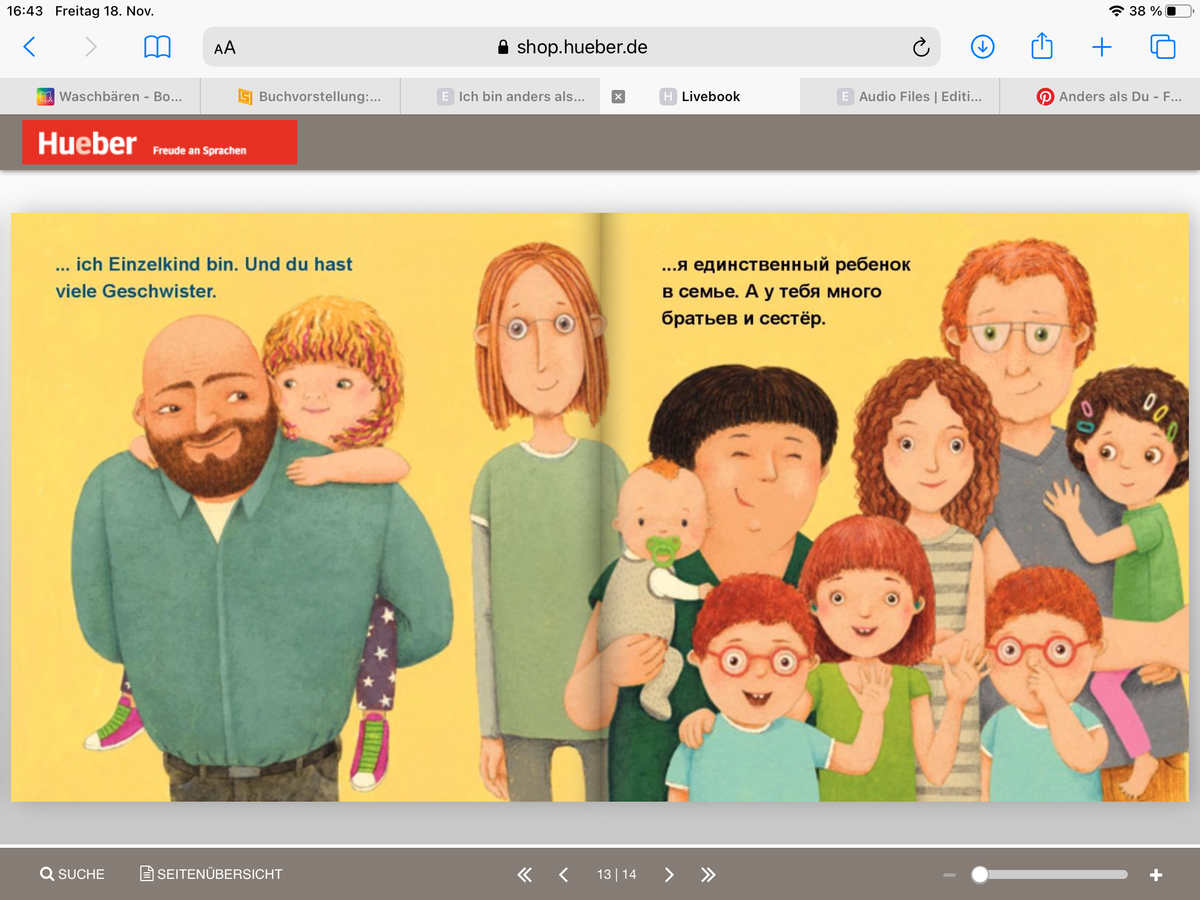The height and width of the screenshot is (900, 1200).
Task: Add a new tab with plus icon
Action: (x=1101, y=47)
